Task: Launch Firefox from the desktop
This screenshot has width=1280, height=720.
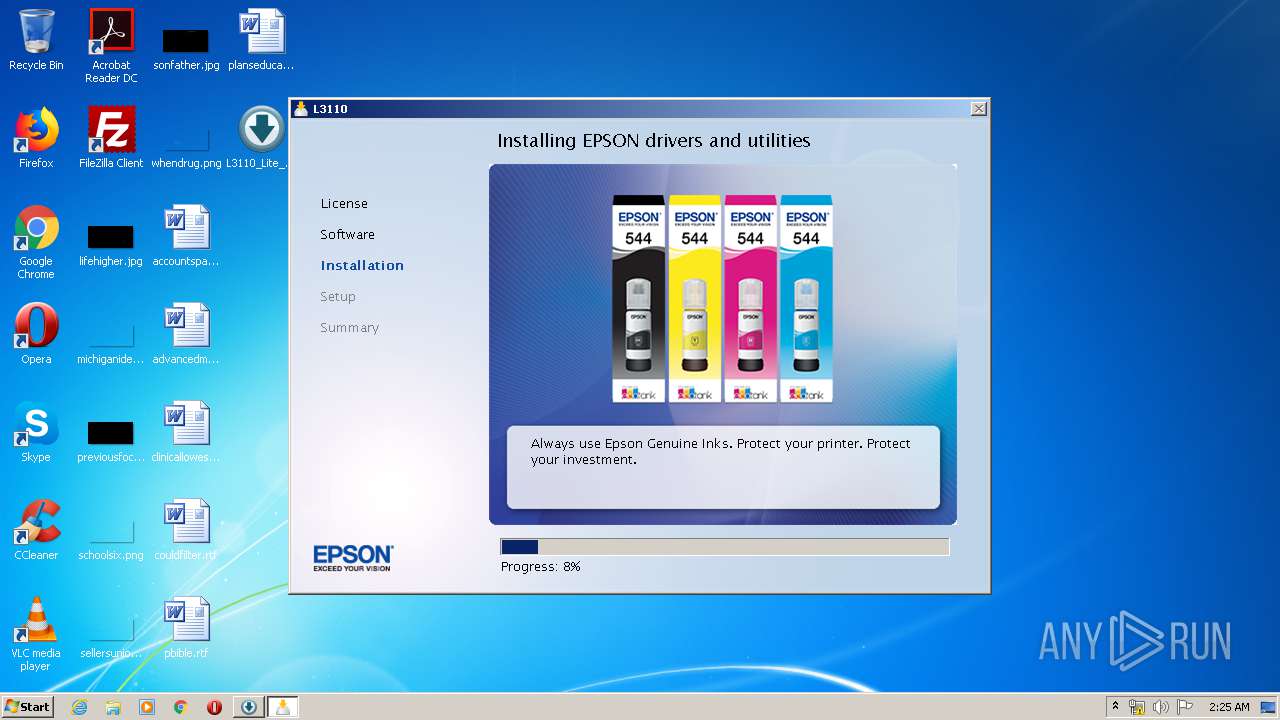Action: click(x=36, y=138)
